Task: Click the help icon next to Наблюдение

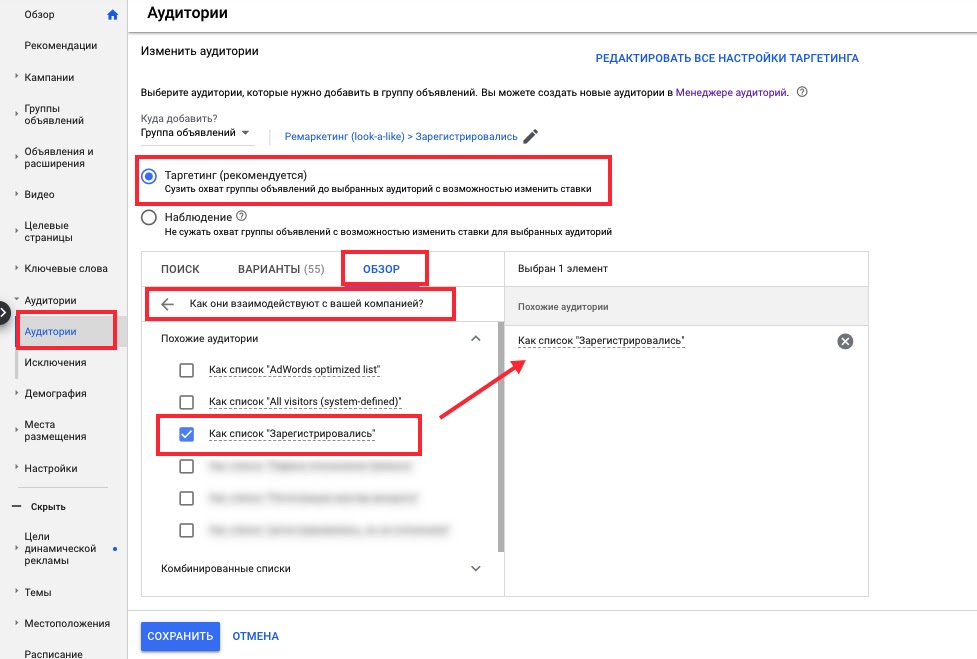Action: [241, 216]
